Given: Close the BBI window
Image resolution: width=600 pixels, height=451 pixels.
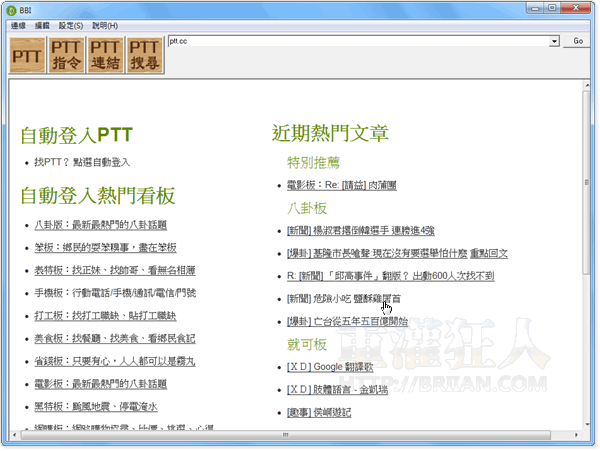Looking at the screenshot, I should point(576,8).
